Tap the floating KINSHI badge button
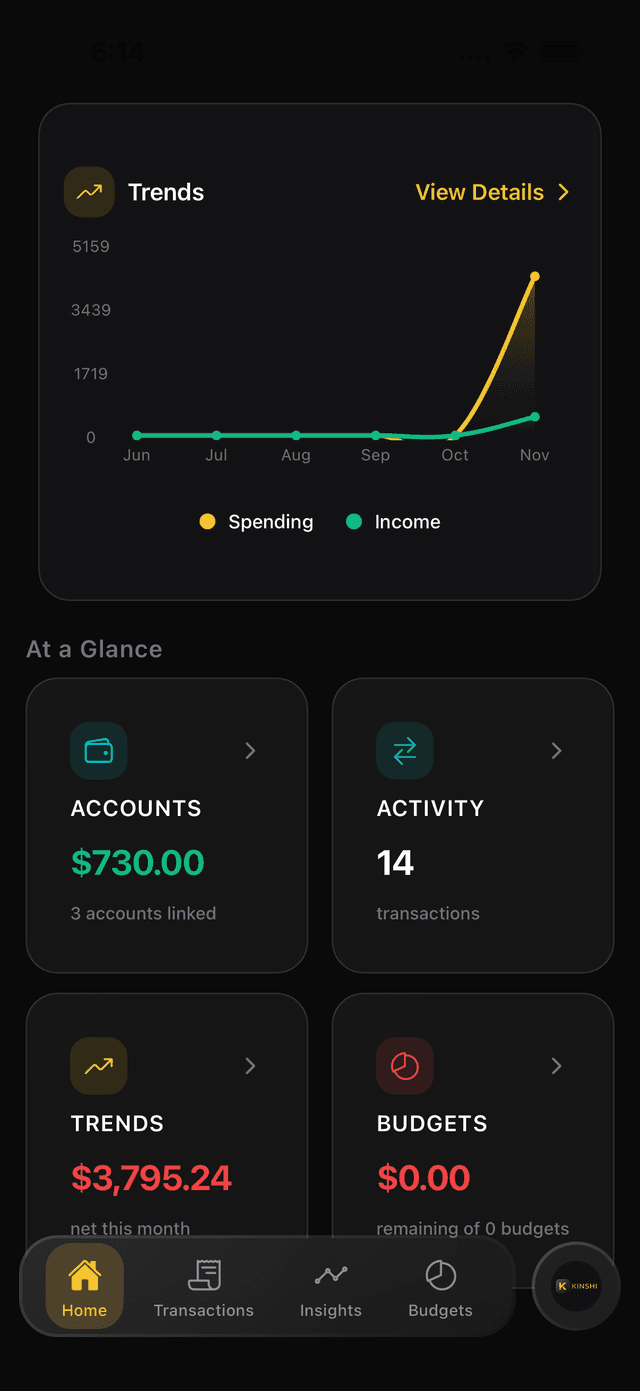The image size is (640, 1391). coord(576,1287)
